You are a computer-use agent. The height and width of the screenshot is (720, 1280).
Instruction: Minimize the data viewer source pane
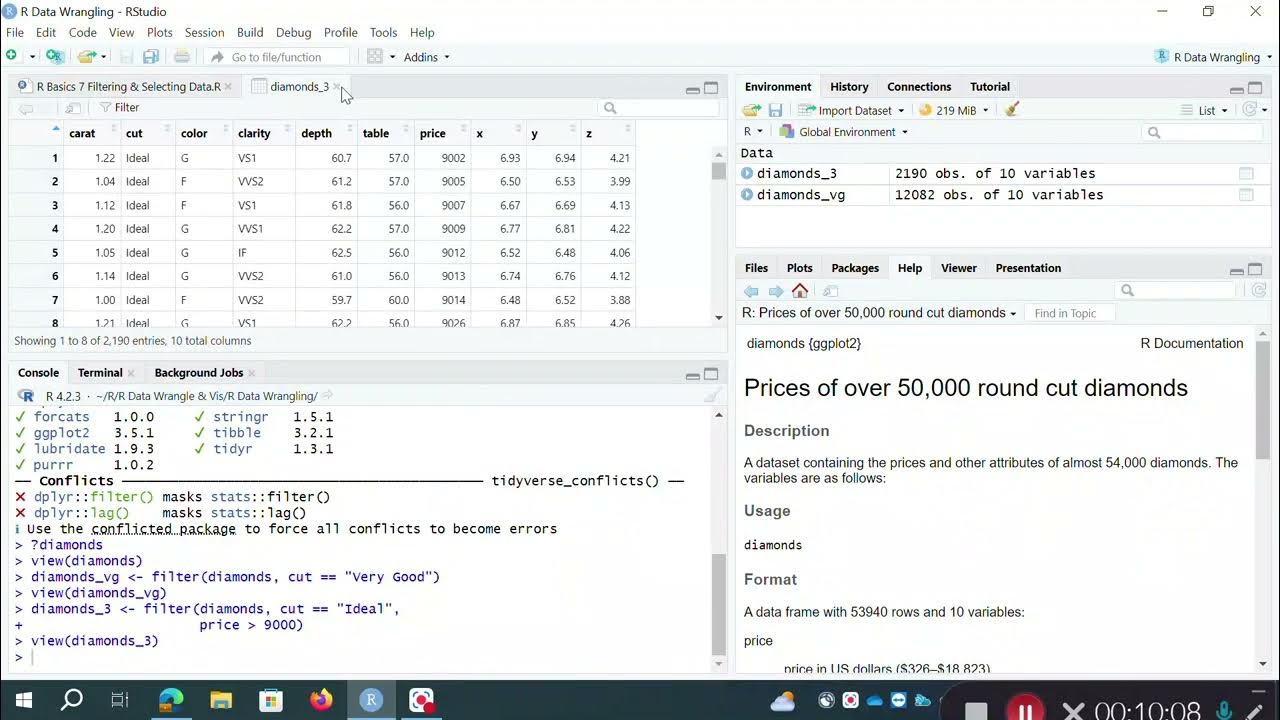coord(692,89)
